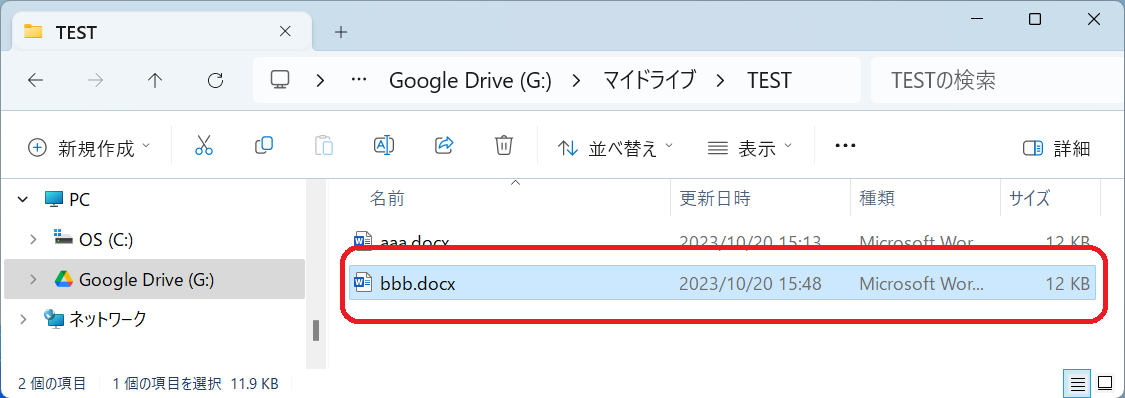
Task: Click the TESTの検索 search field
Action: point(993,80)
